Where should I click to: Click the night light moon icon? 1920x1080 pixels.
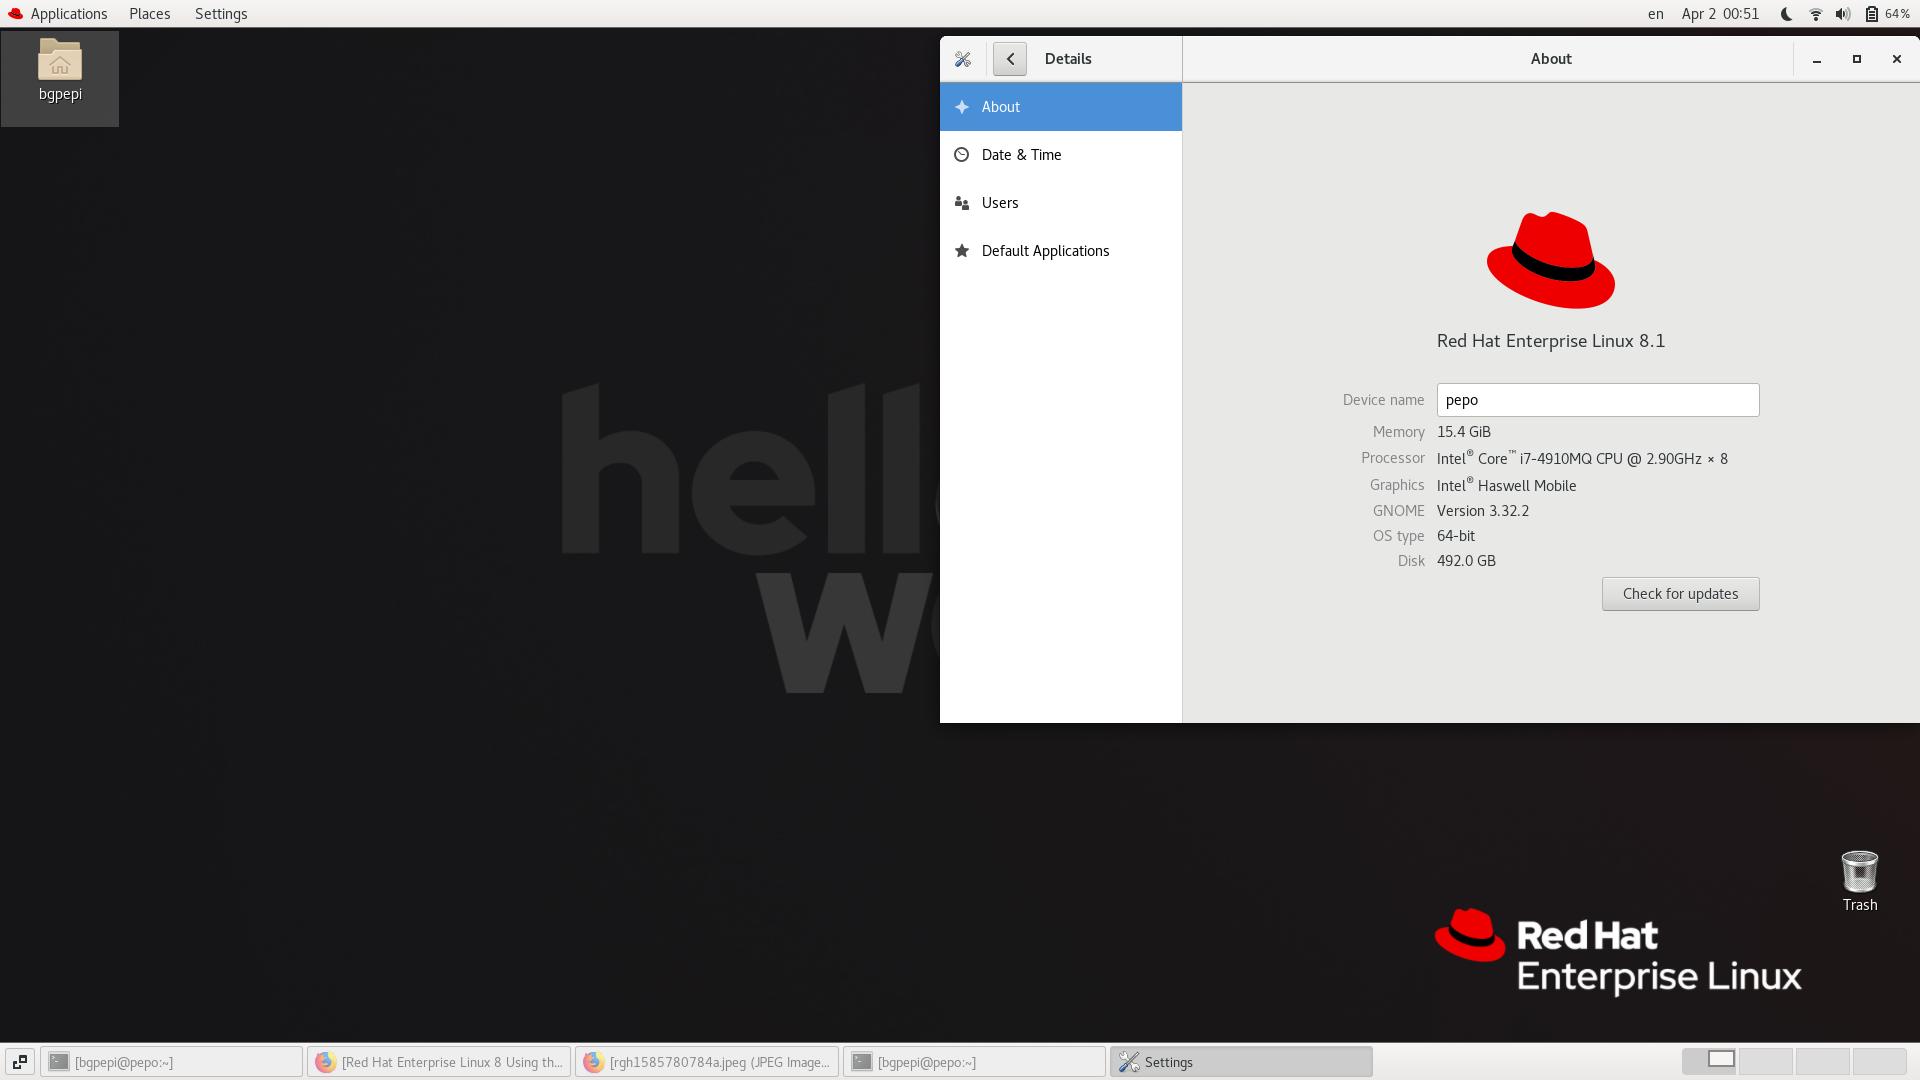tap(1787, 14)
